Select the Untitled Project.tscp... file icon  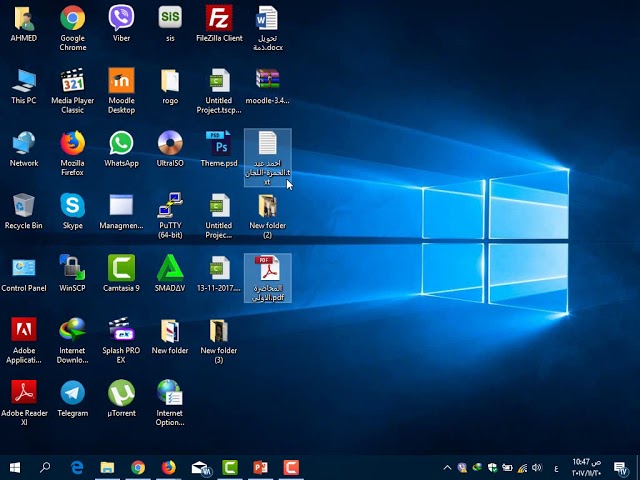click(x=219, y=91)
